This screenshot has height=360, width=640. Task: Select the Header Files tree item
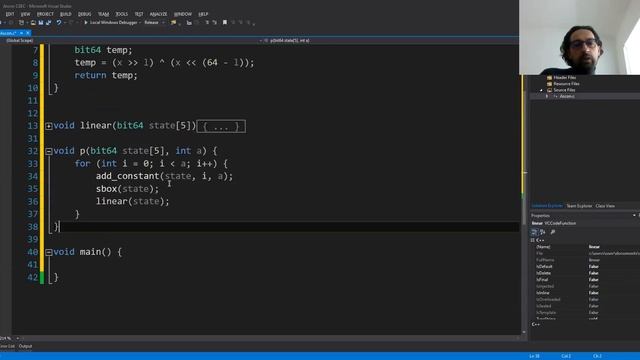[564, 77]
